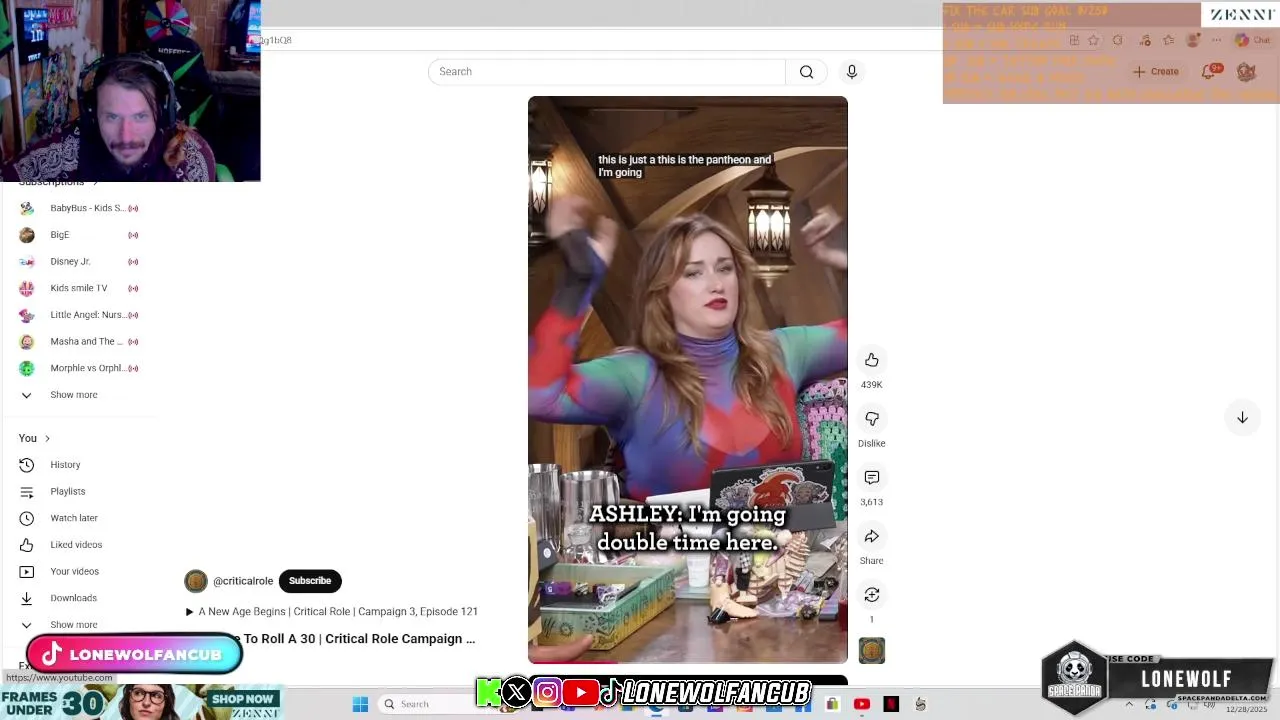This screenshot has width=1280, height=720.
Task: Dislike the Short with thumbs-down icon
Action: (x=872, y=419)
